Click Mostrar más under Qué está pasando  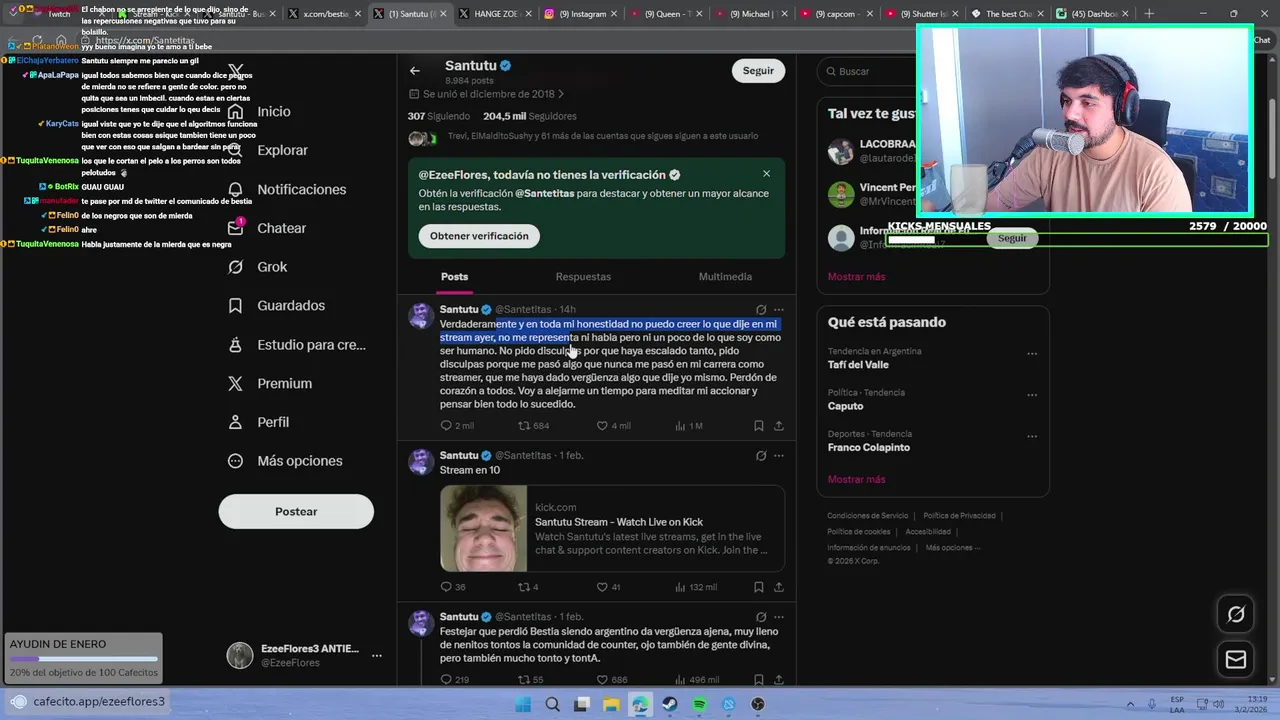[x=856, y=480]
